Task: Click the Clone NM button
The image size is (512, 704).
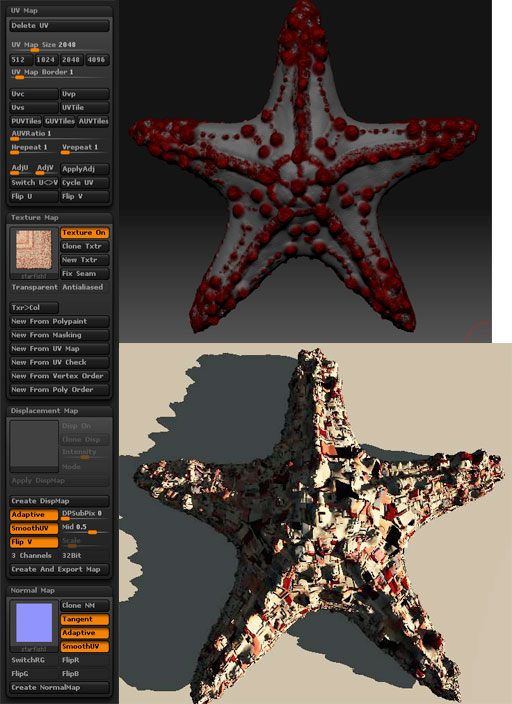Action: (x=84, y=606)
